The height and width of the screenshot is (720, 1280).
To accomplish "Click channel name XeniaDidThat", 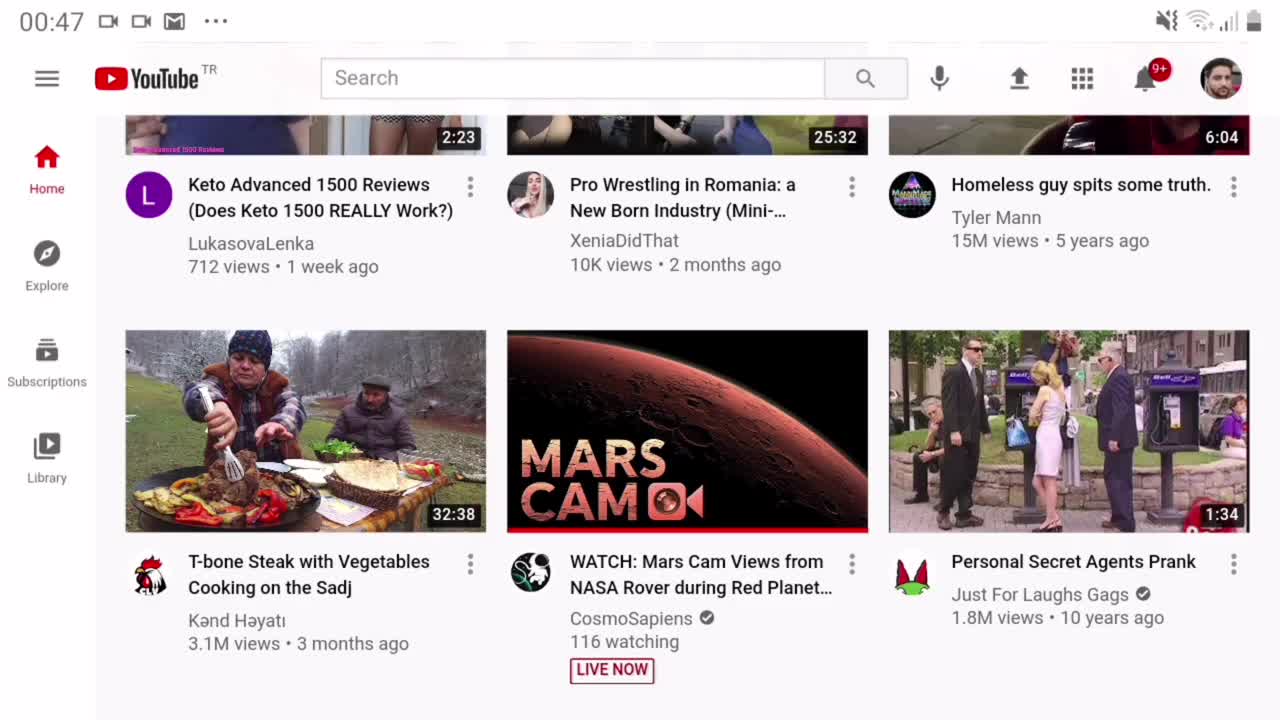I will pos(624,241).
